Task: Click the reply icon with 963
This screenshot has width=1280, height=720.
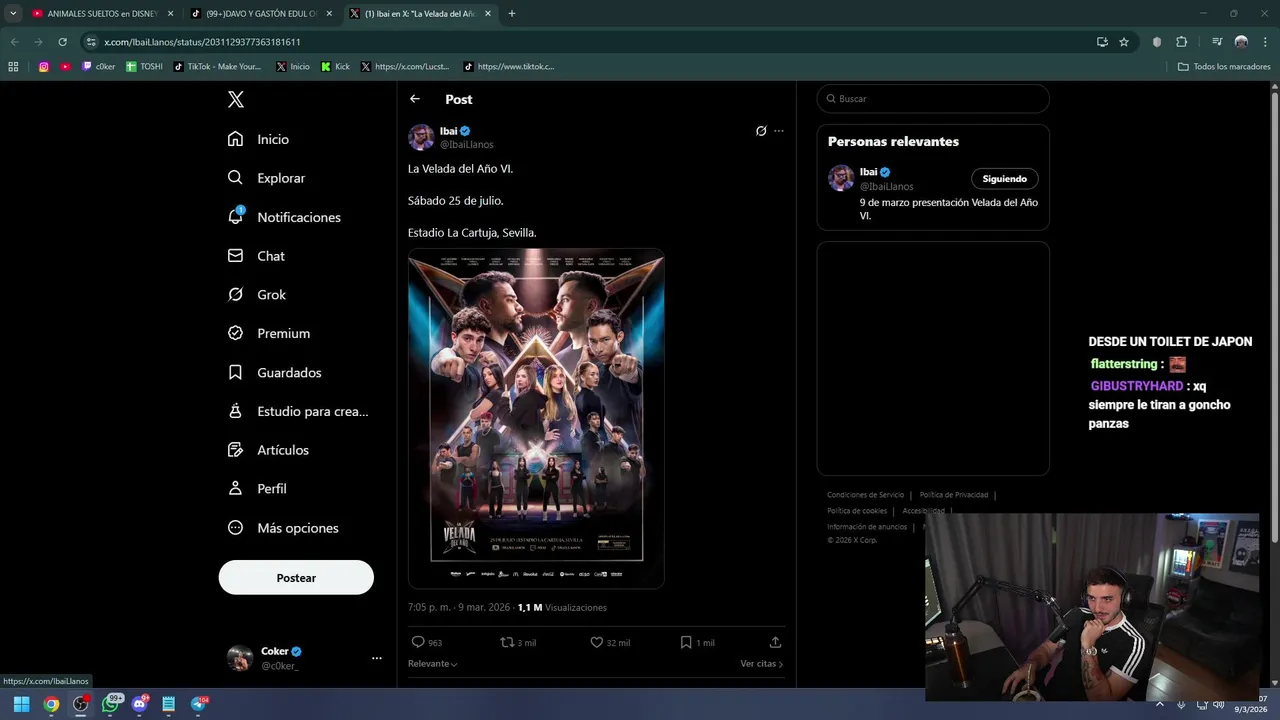Action: click(418, 642)
